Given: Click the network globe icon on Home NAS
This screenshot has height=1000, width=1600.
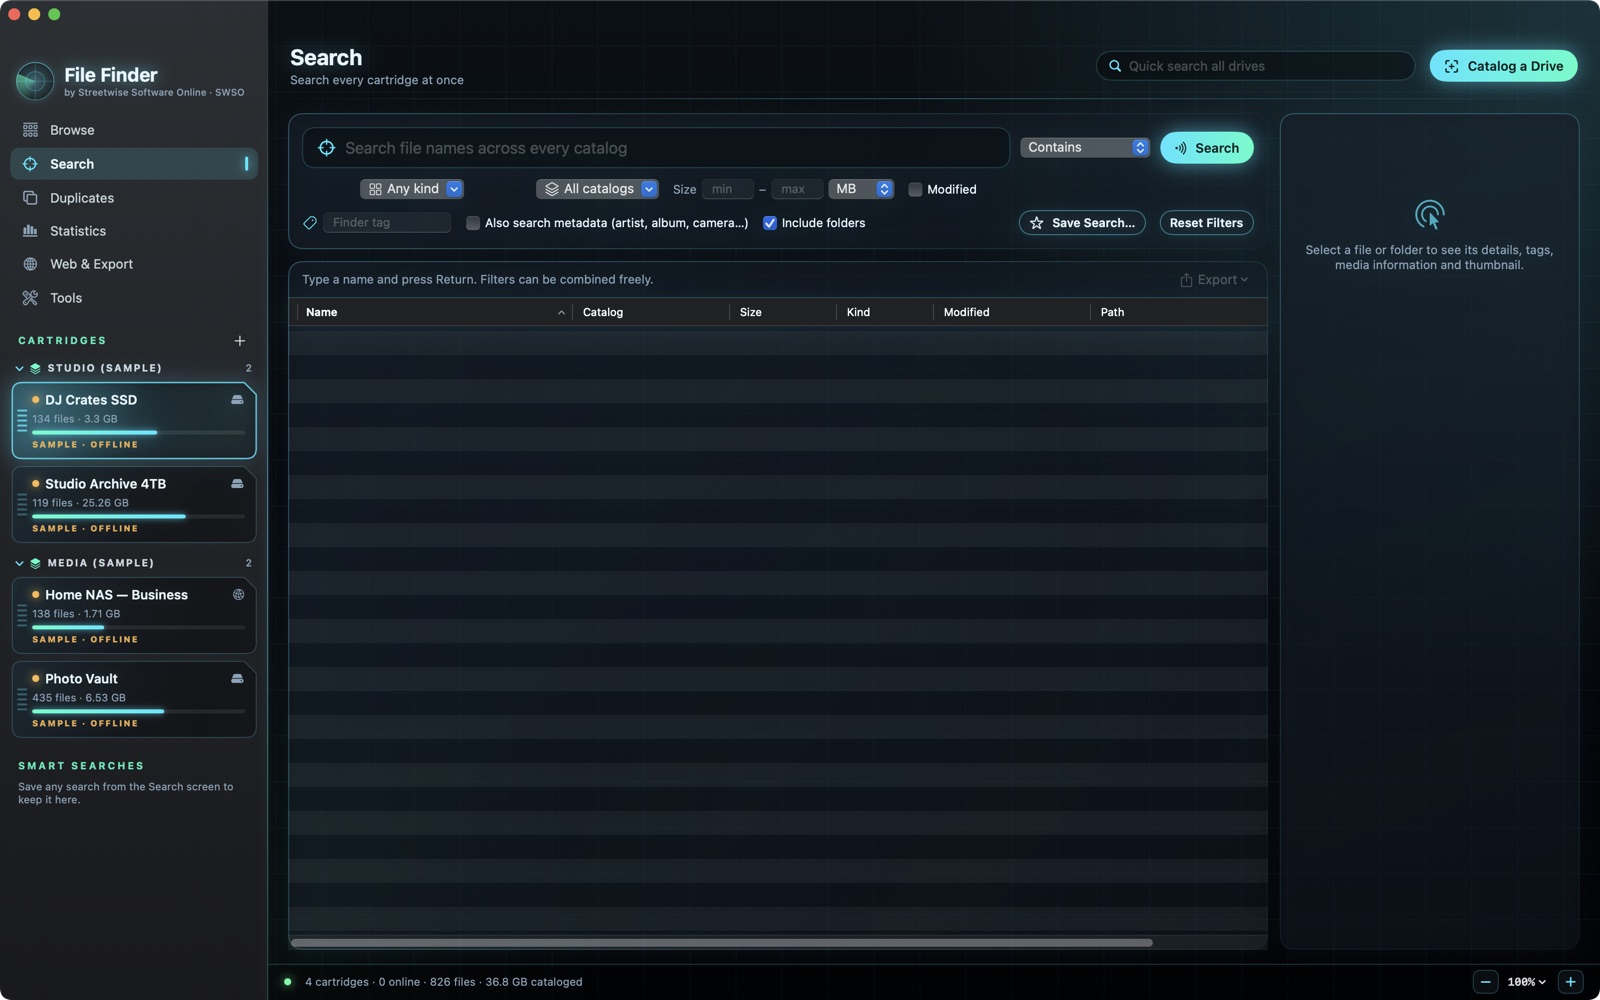Looking at the screenshot, I should tap(238, 594).
